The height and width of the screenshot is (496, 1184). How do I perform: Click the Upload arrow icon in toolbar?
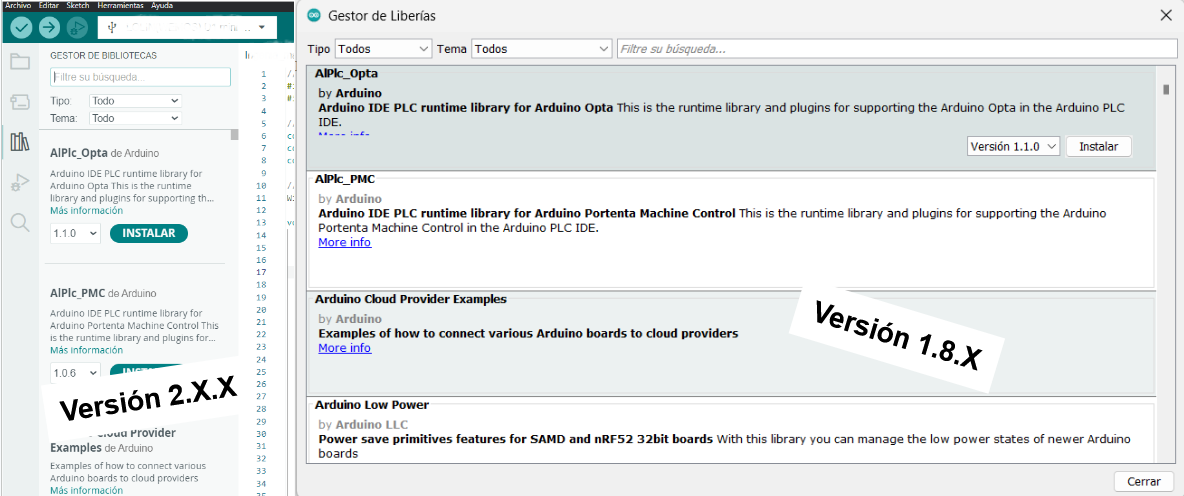[x=49, y=28]
